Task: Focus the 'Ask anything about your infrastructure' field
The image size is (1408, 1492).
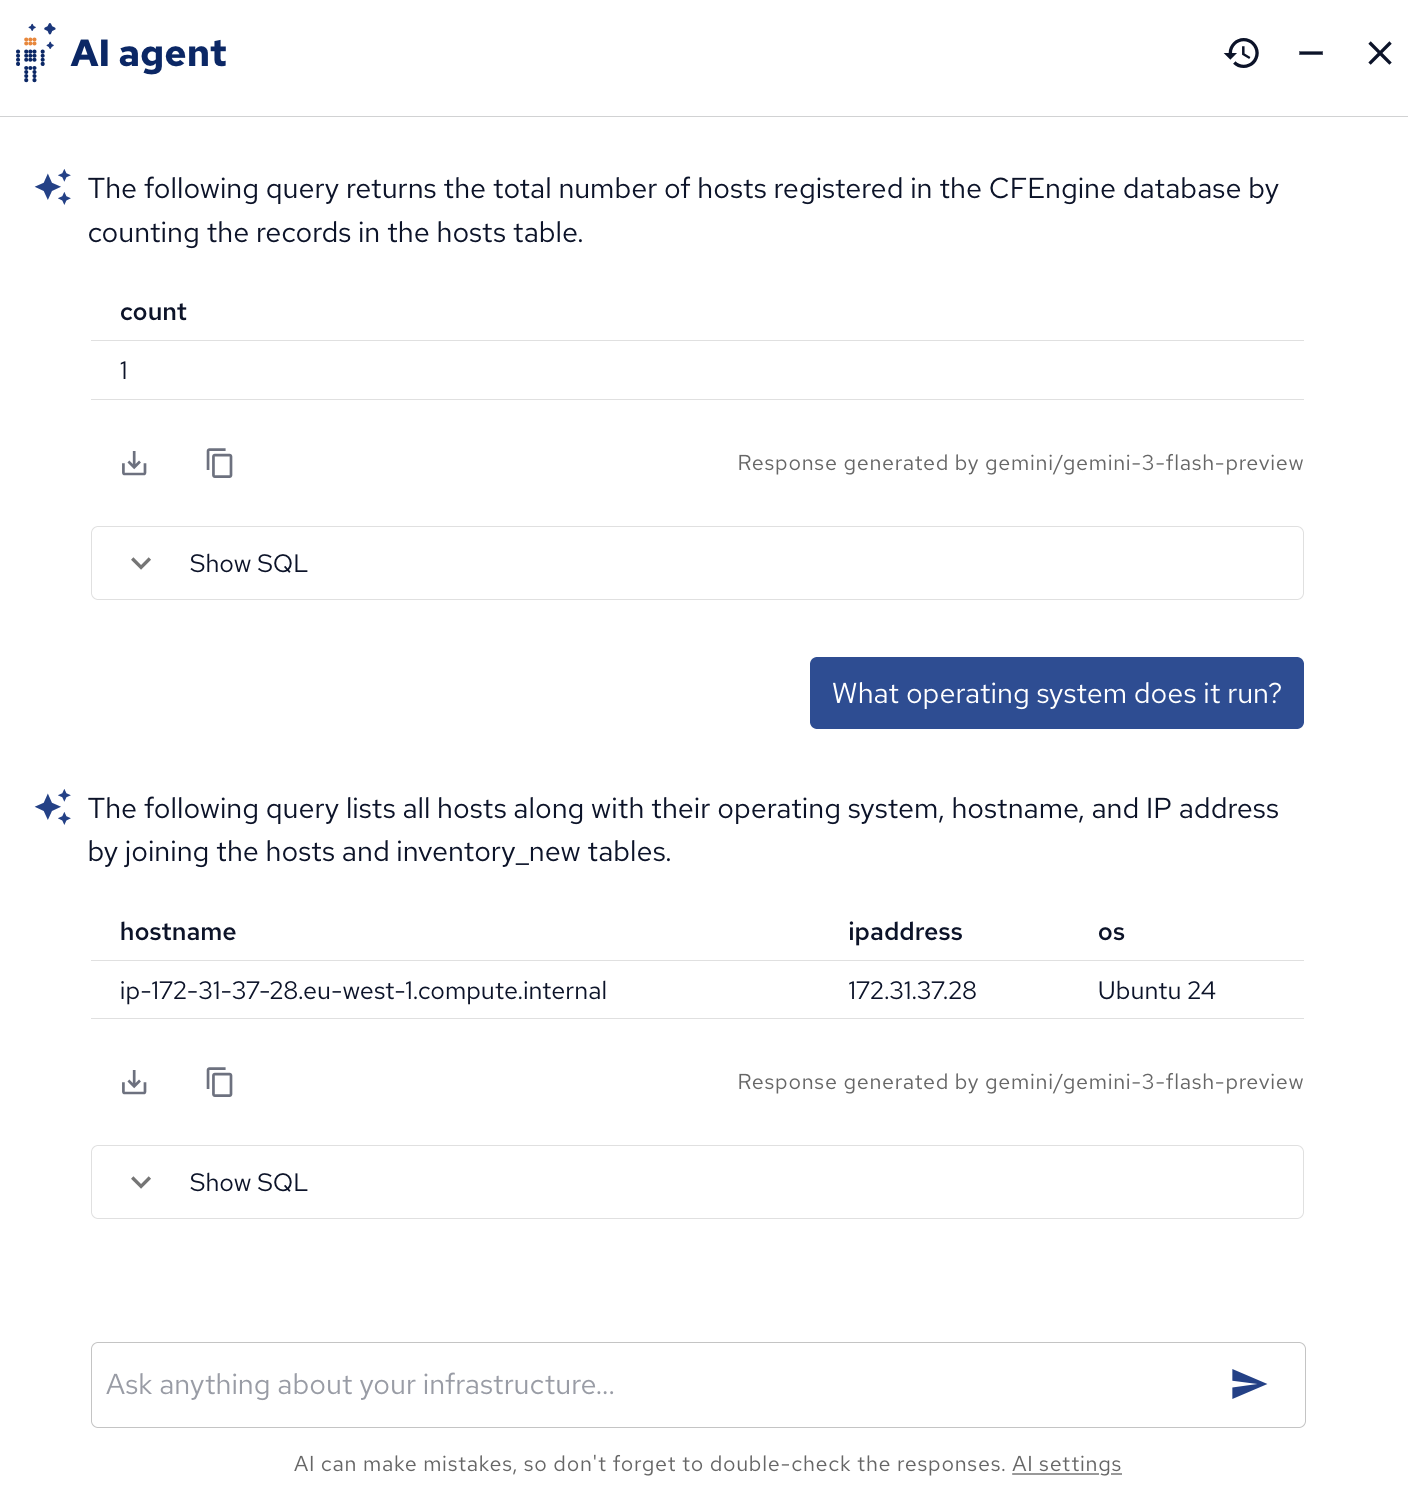Action: tap(660, 1384)
